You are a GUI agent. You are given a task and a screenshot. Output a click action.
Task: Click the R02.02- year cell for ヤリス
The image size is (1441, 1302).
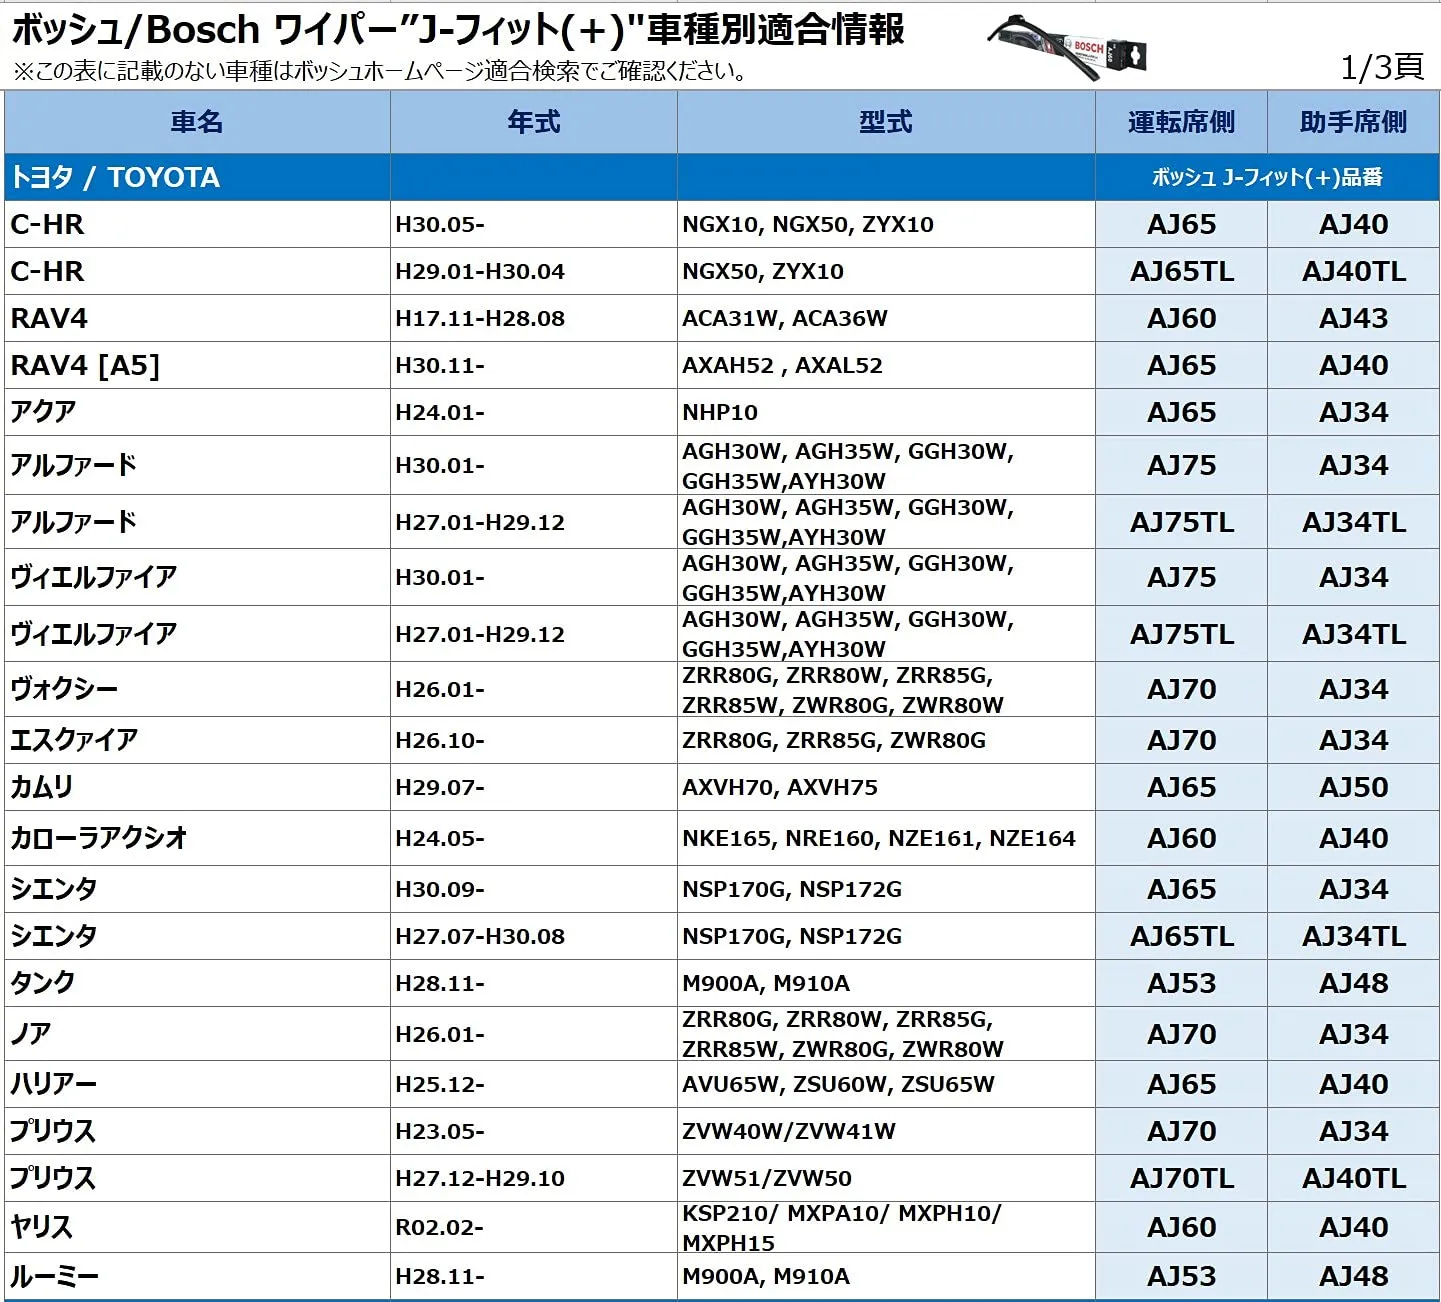tap(439, 1227)
